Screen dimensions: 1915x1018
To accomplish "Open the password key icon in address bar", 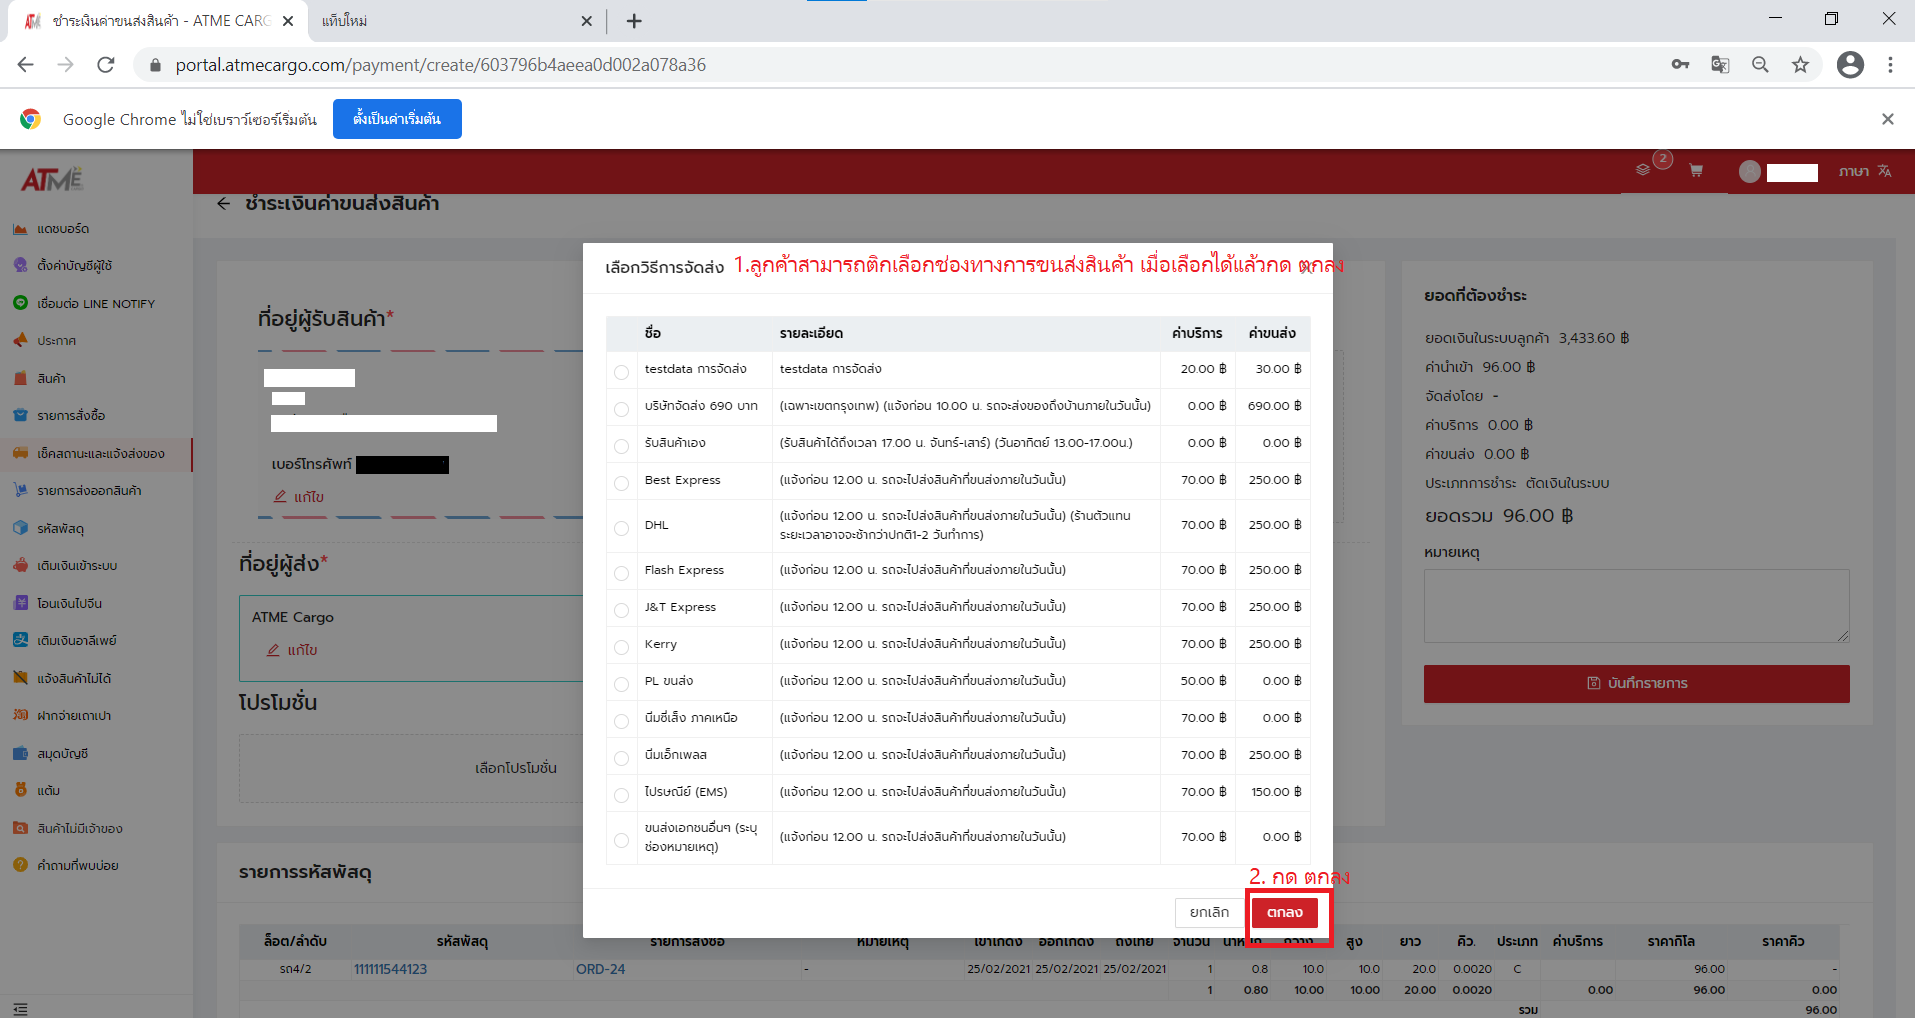I will [1680, 65].
